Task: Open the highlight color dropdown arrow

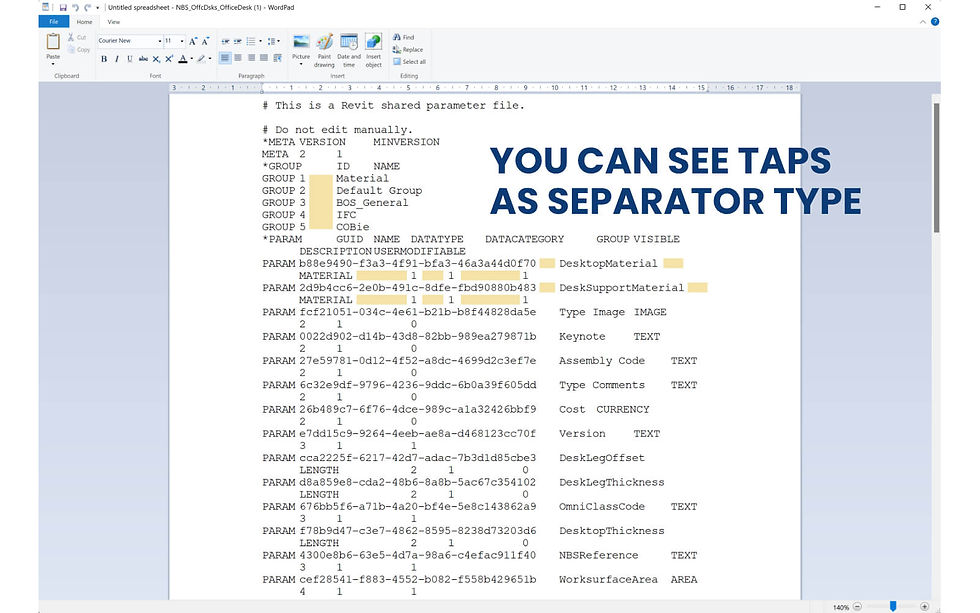Action: [210, 59]
